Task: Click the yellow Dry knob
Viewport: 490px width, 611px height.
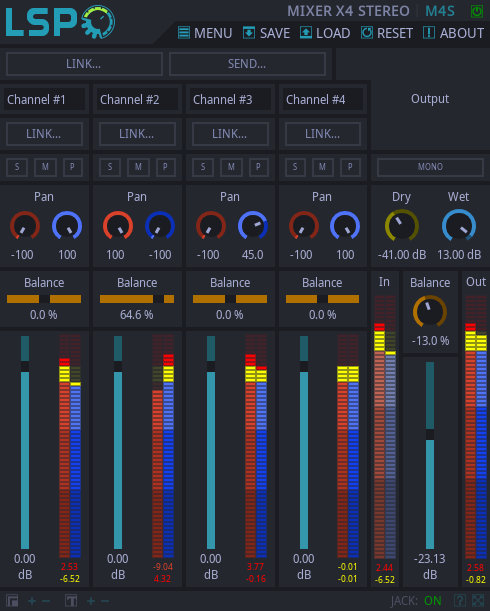Action: (402, 226)
